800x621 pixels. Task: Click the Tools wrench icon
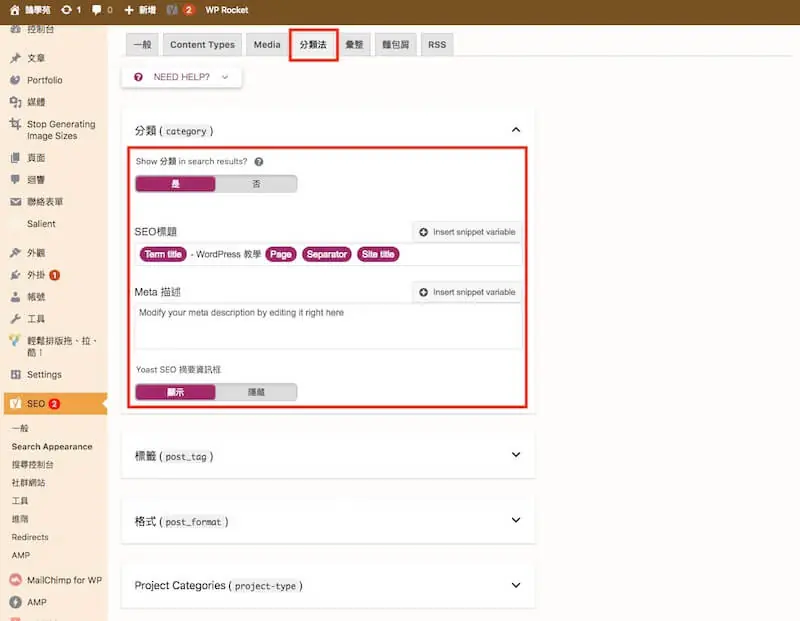pos(15,319)
